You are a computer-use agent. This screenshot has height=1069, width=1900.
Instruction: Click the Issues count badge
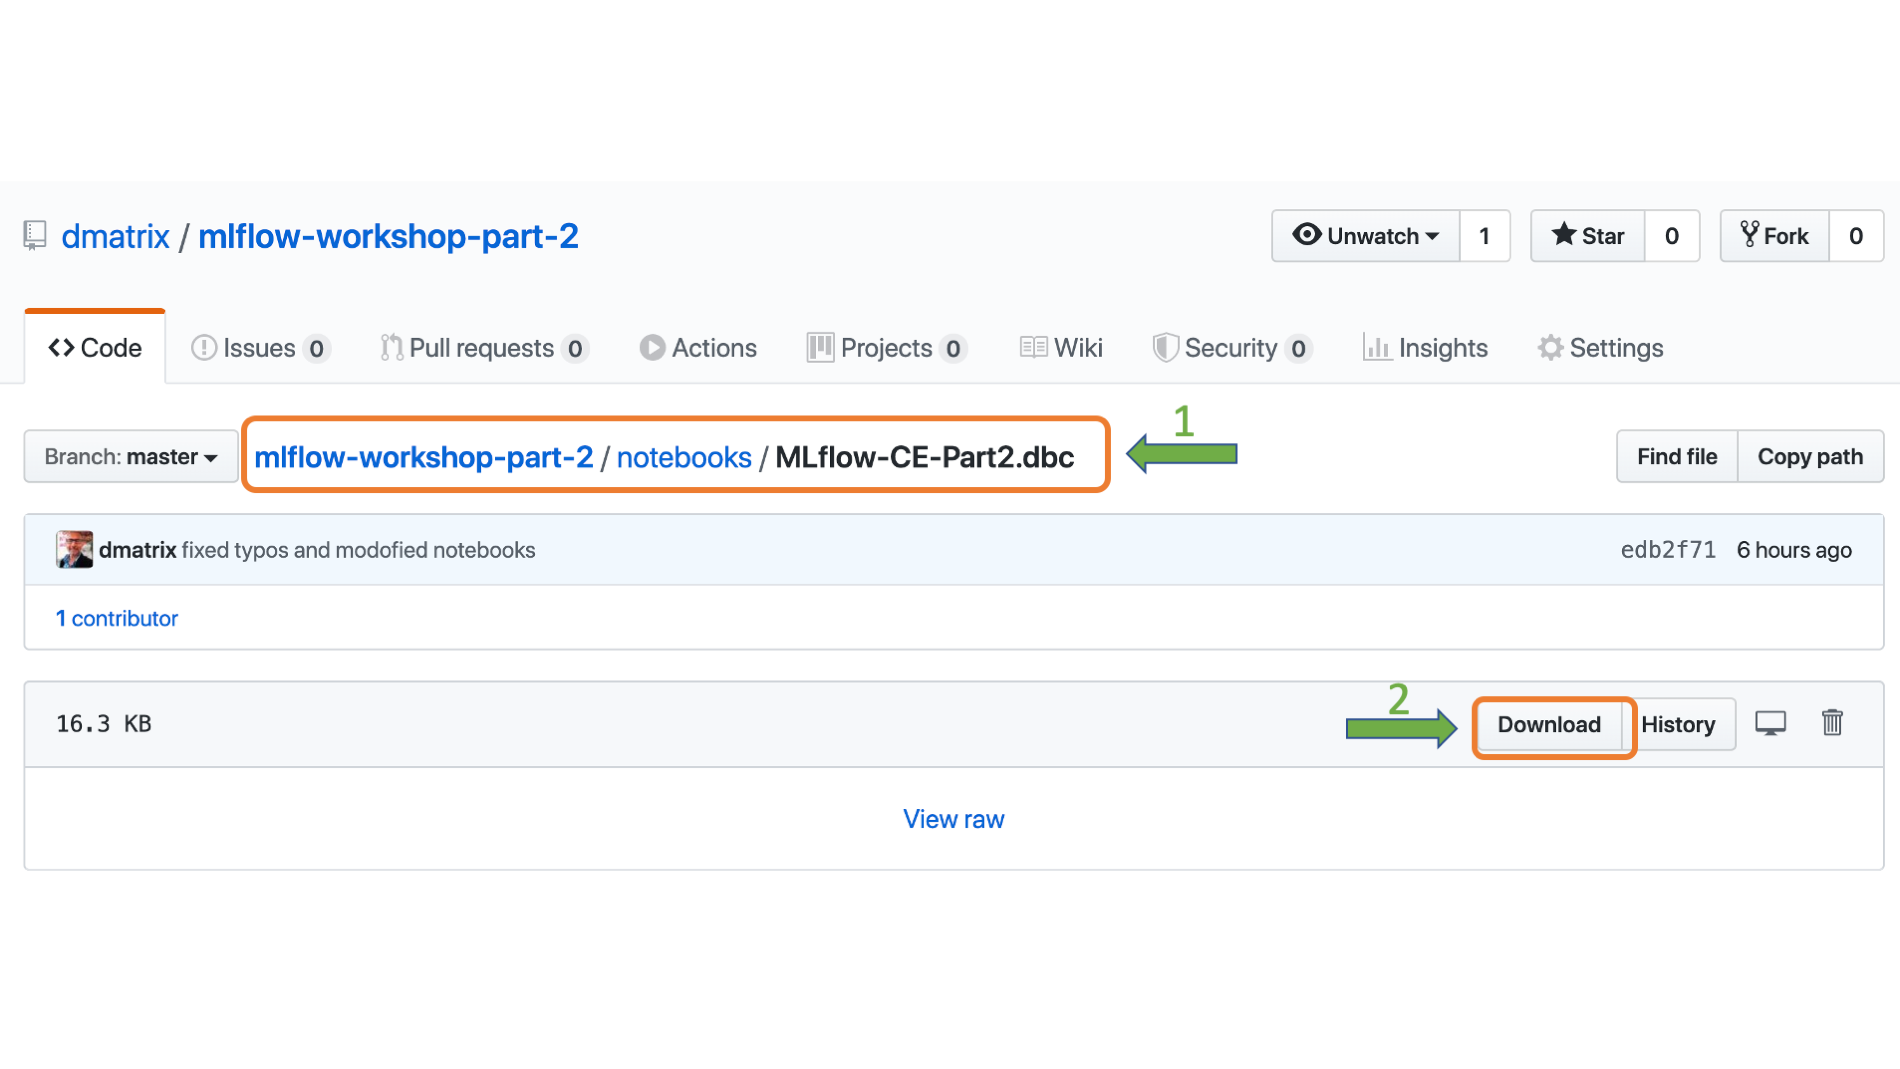[x=316, y=349]
